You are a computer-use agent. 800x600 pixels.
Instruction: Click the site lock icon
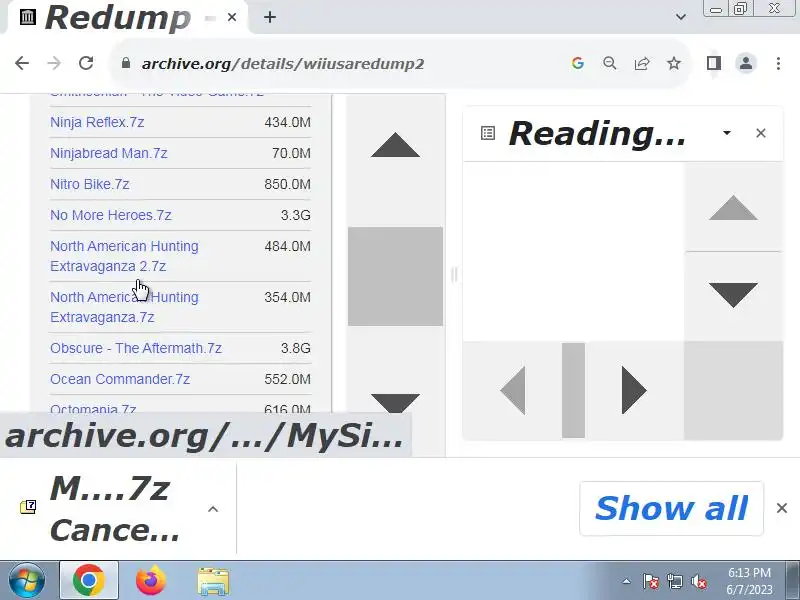[126, 63]
